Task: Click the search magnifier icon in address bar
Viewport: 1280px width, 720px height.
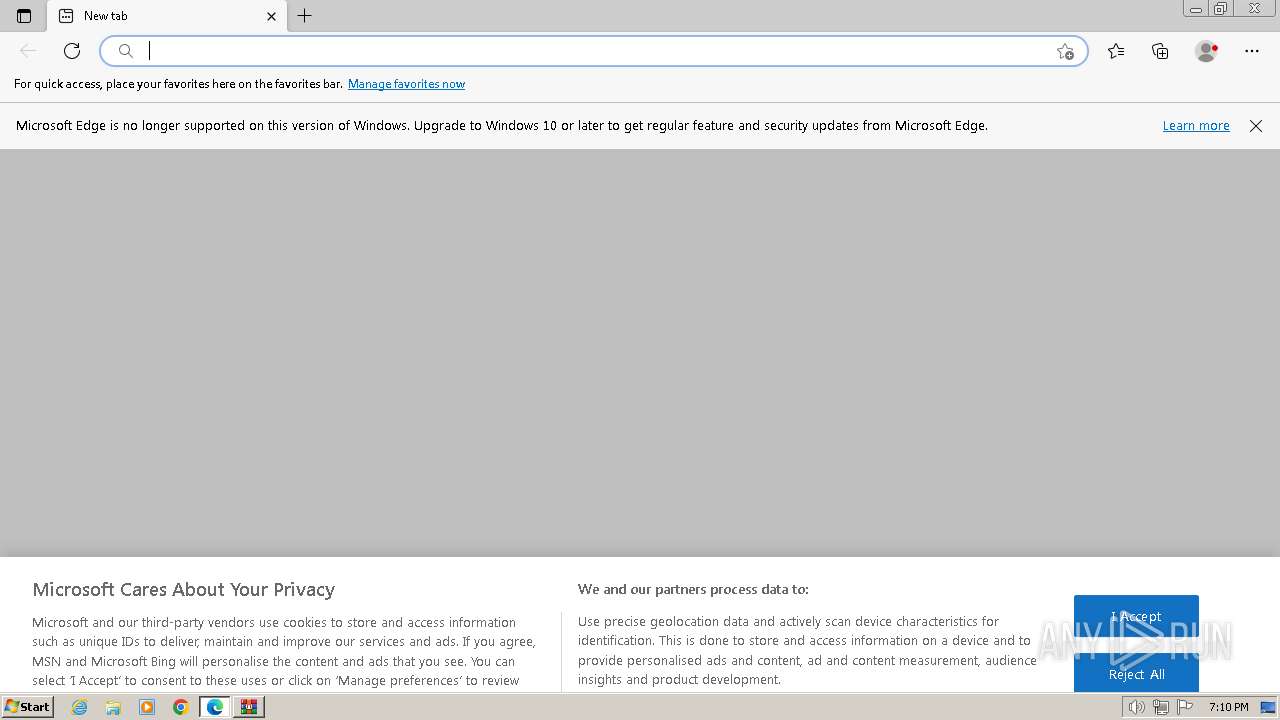Action: tap(126, 51)
